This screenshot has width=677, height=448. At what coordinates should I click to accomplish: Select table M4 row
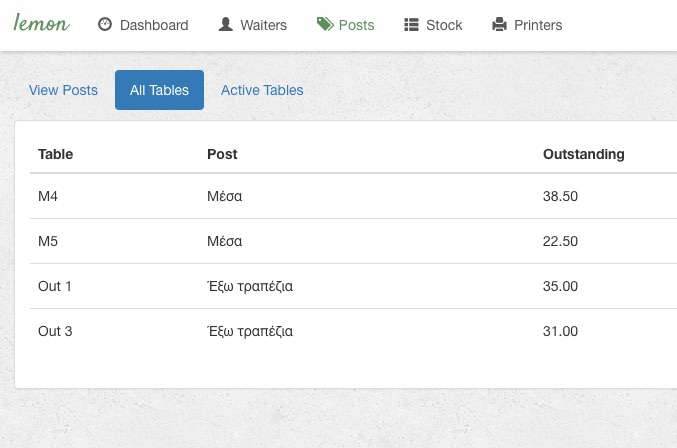tap(48, 196)
